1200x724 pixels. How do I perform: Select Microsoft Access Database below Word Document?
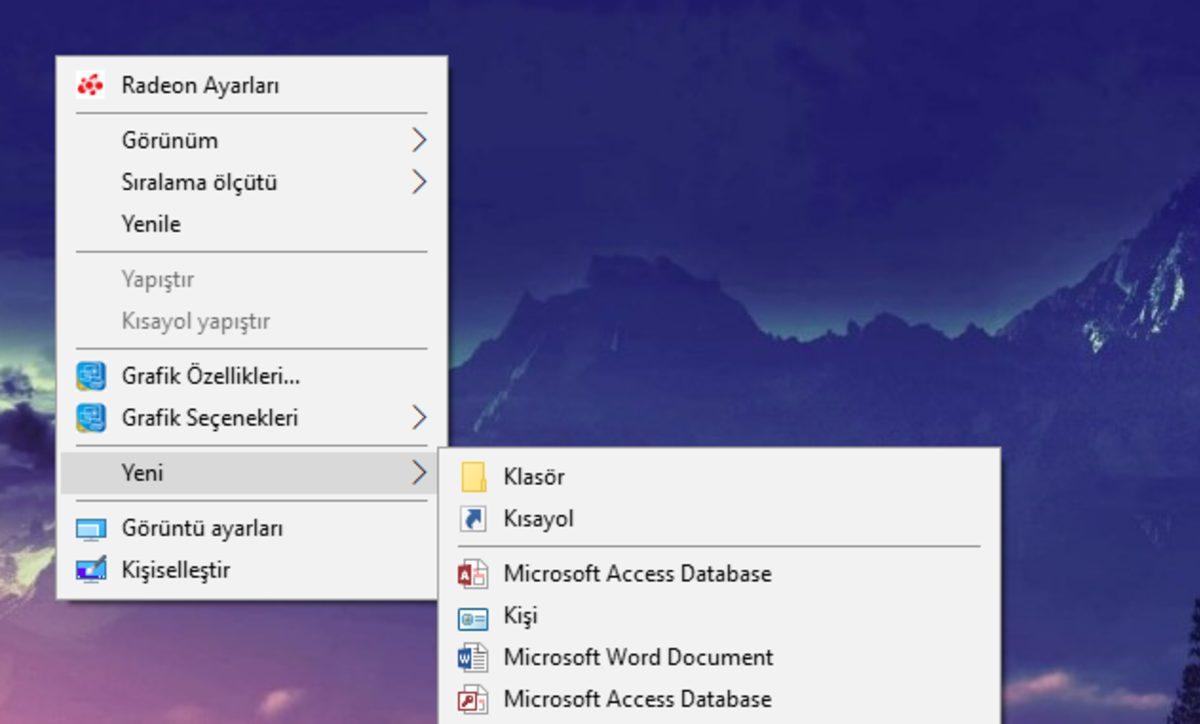[x=637, y=699]
